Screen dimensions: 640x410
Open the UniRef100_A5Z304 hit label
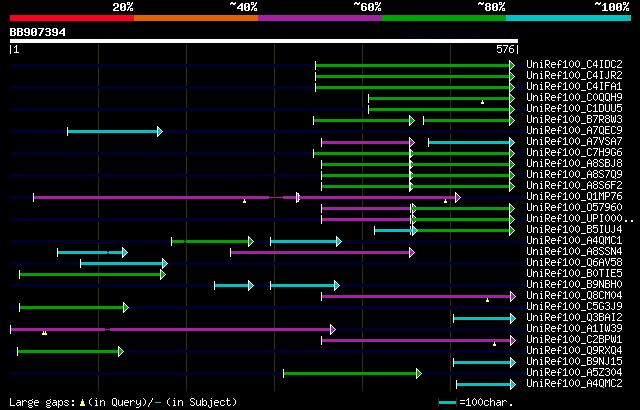(x=574, y=373)
